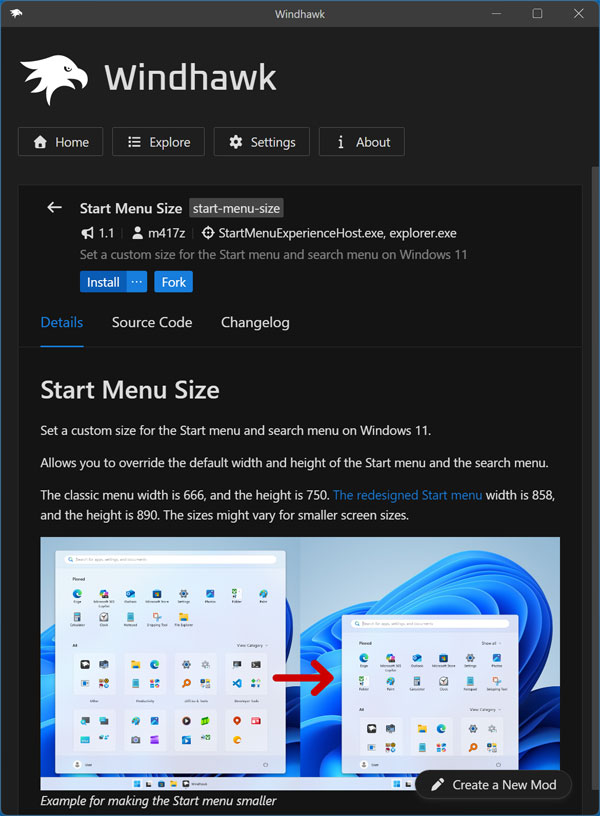600x816 pixels.
Task: Switch to the Changelog tab
Action: [255, 323]
